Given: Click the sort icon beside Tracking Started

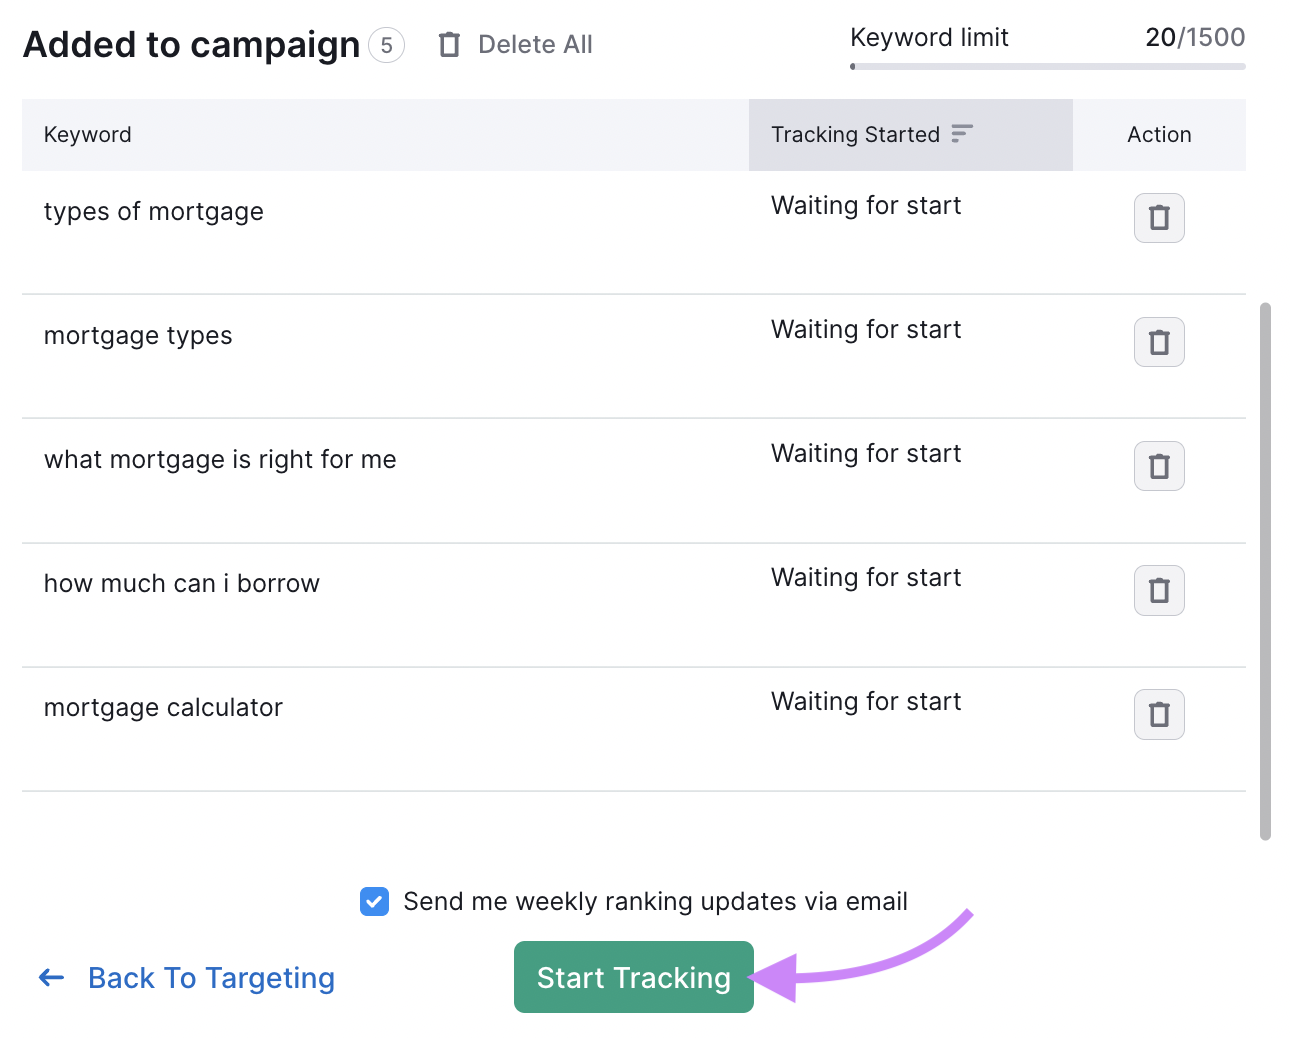Looking at the screenshot, I should (x=962, y=134).
